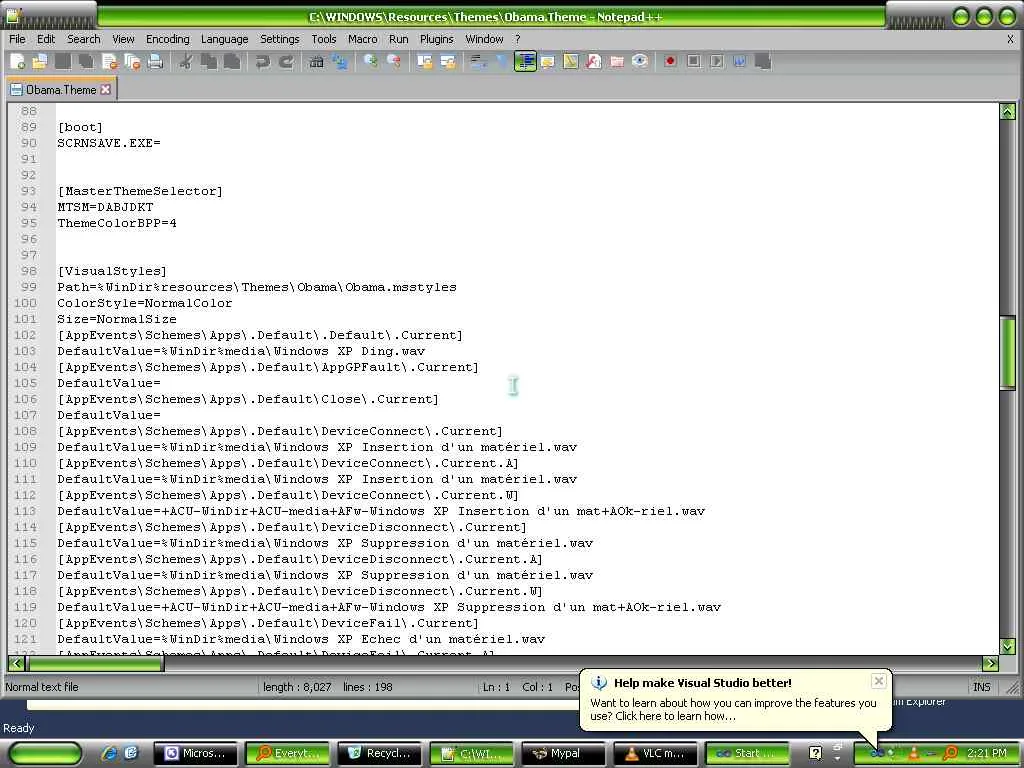Open Find with the binoculars icon
Image resolution: width=1024 pixels, height=768 pixels.
[316, 61]
